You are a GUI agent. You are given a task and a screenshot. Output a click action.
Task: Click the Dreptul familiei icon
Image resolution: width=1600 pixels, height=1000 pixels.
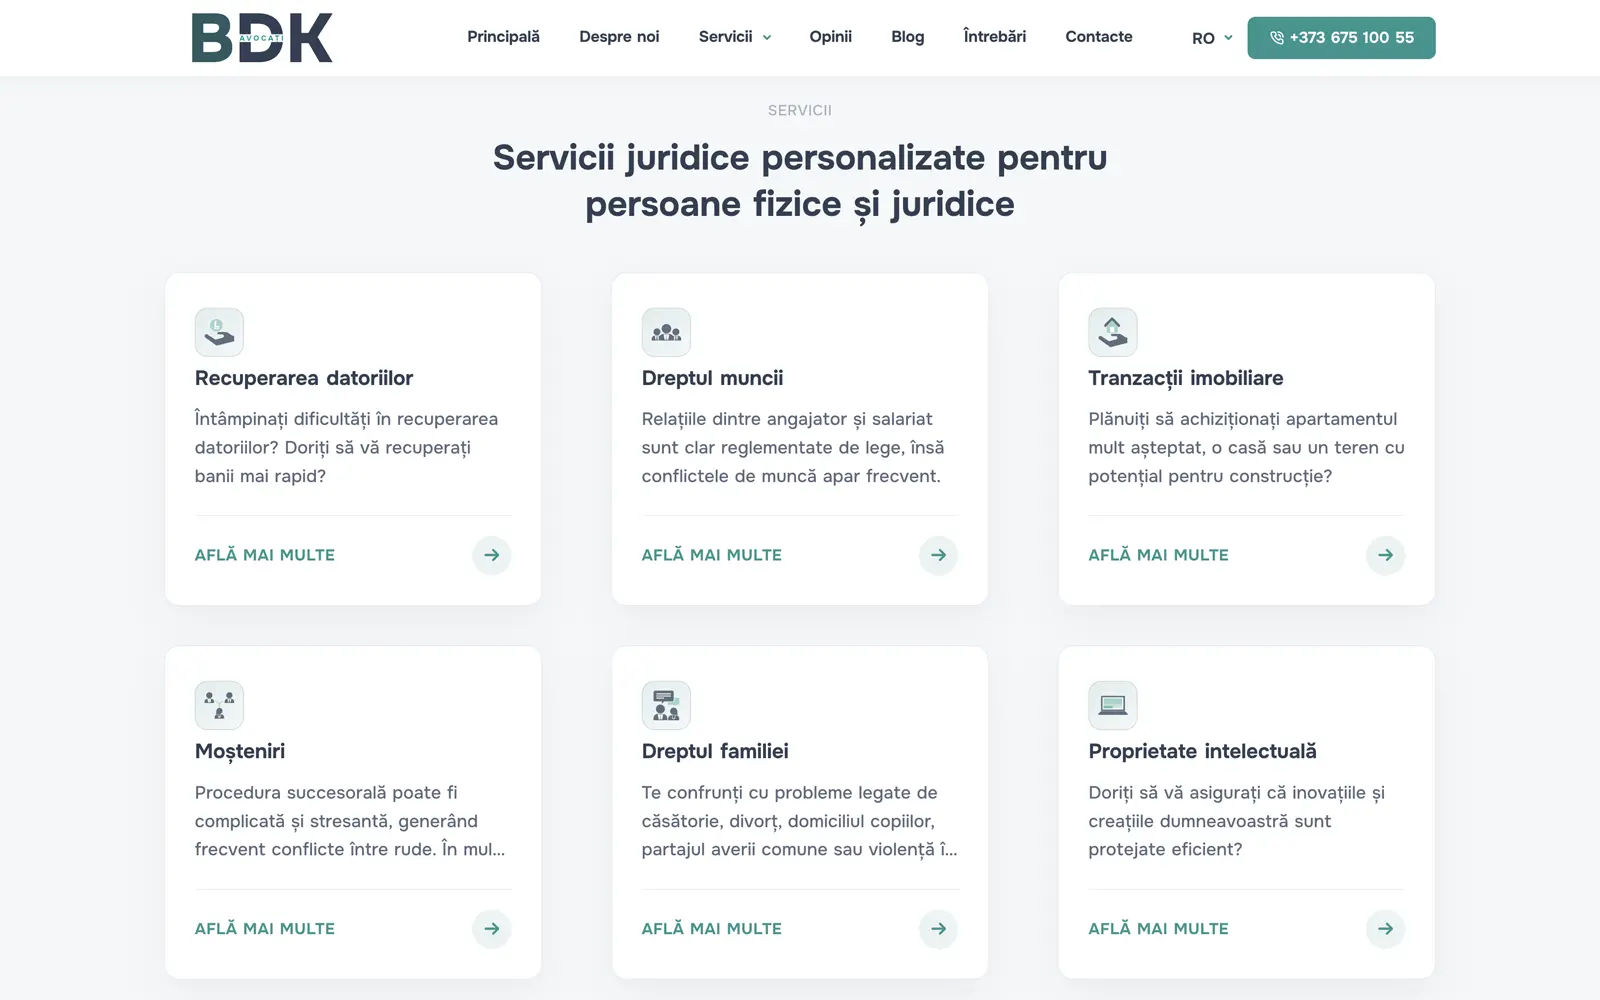666,705
